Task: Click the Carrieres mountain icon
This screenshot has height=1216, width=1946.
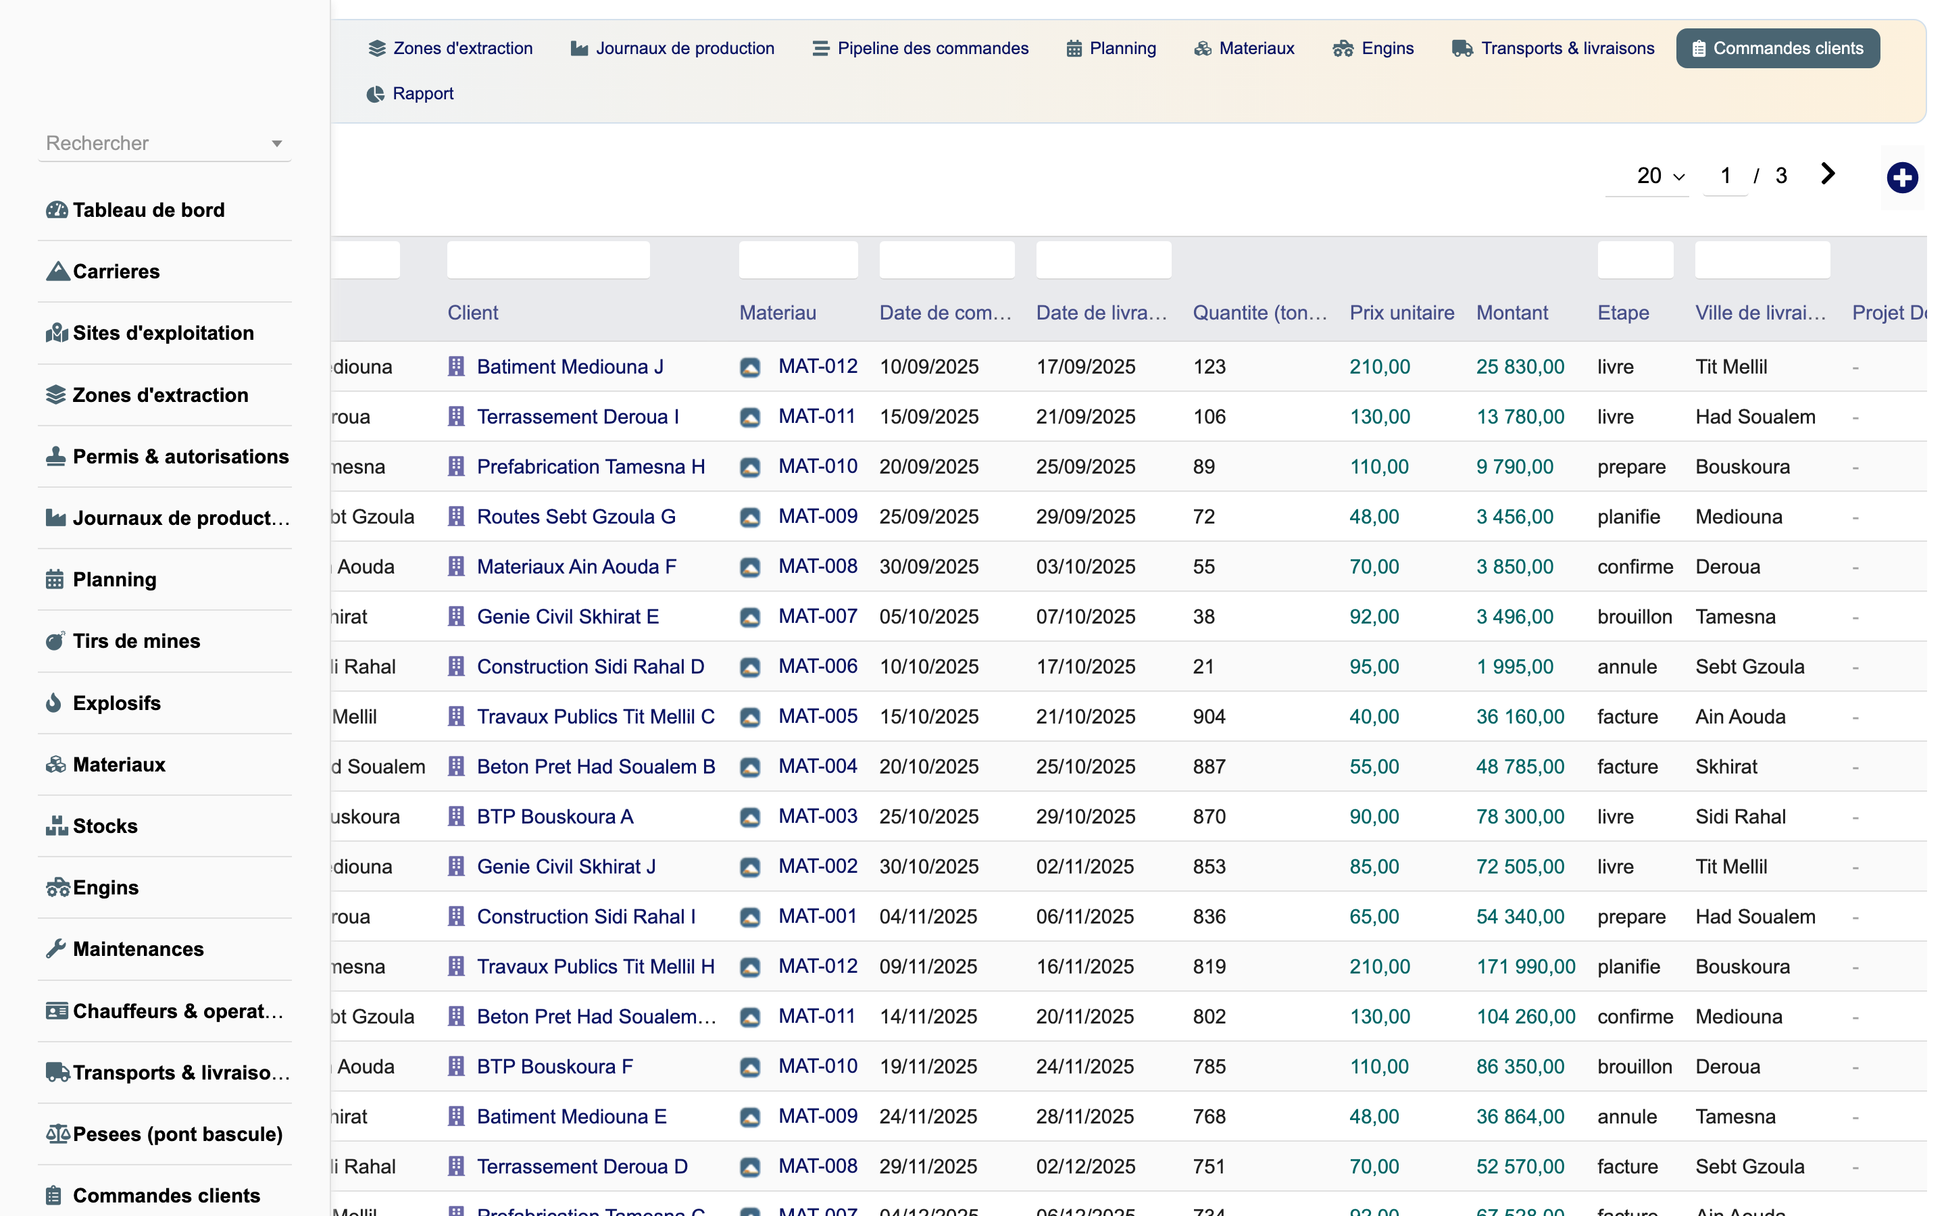Action: (x=57, y=271)
